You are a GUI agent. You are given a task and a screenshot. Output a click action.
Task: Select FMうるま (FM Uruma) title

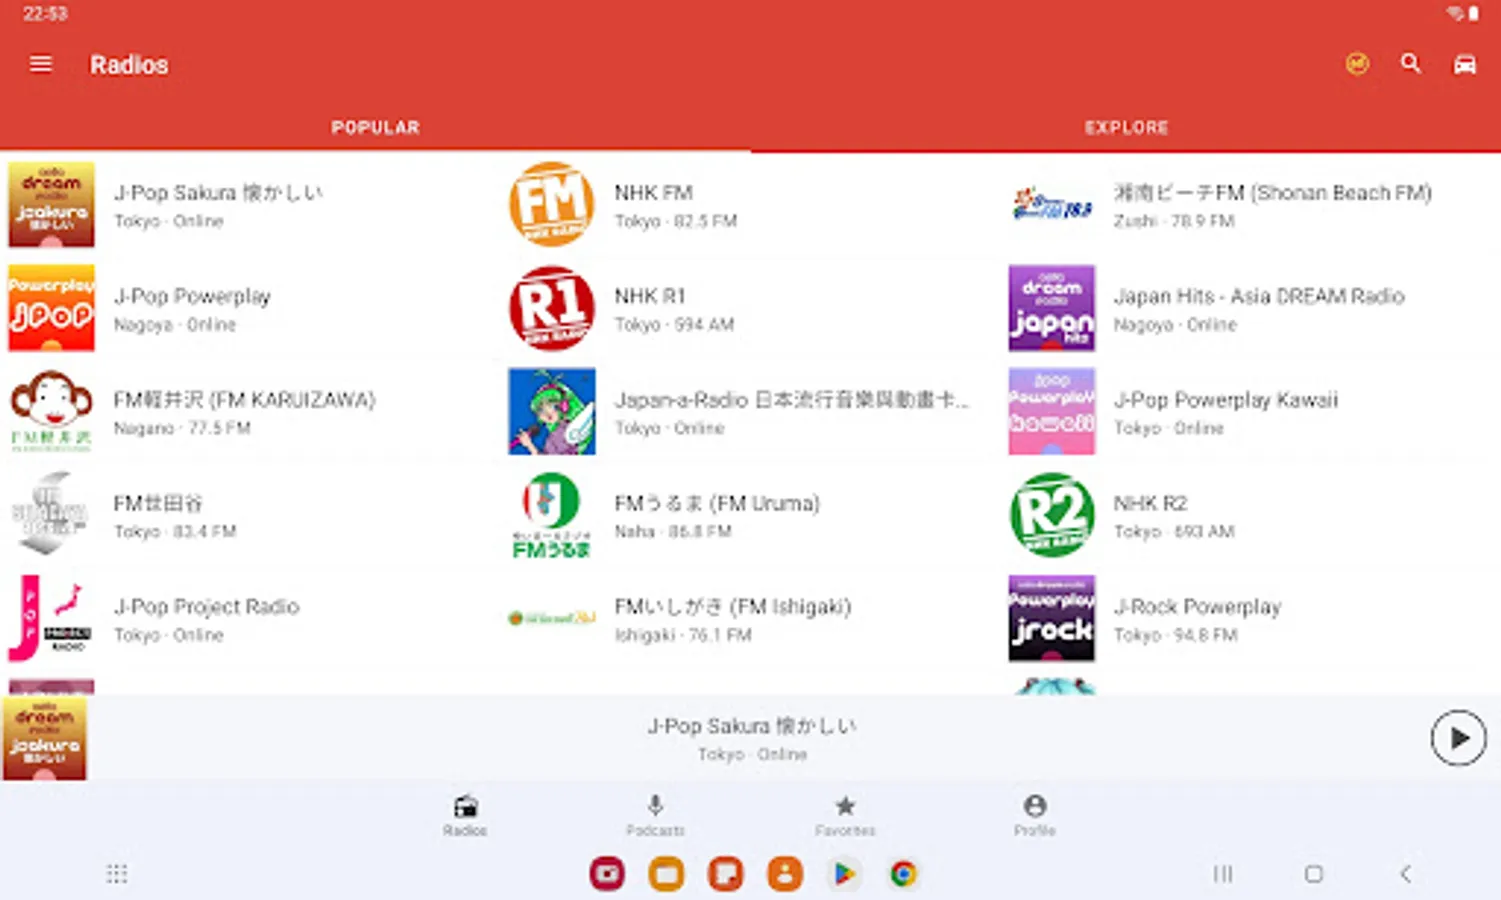point(717,503)
